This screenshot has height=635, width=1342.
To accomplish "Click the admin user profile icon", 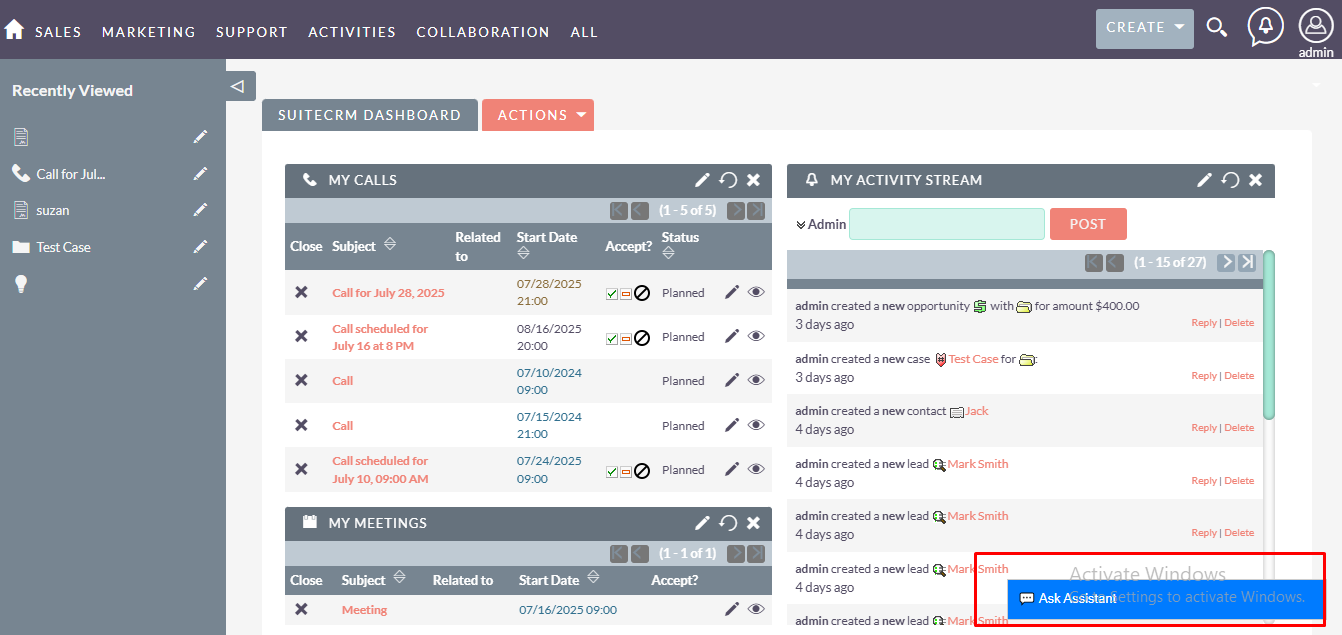I will point(1316,26).
